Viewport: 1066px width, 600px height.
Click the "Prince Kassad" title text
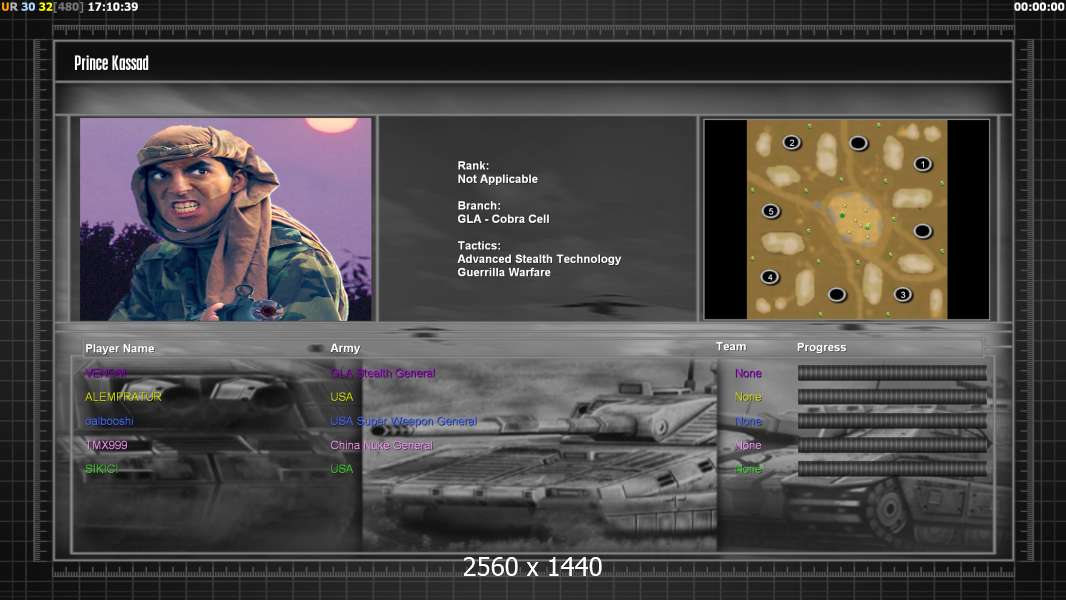111,63
